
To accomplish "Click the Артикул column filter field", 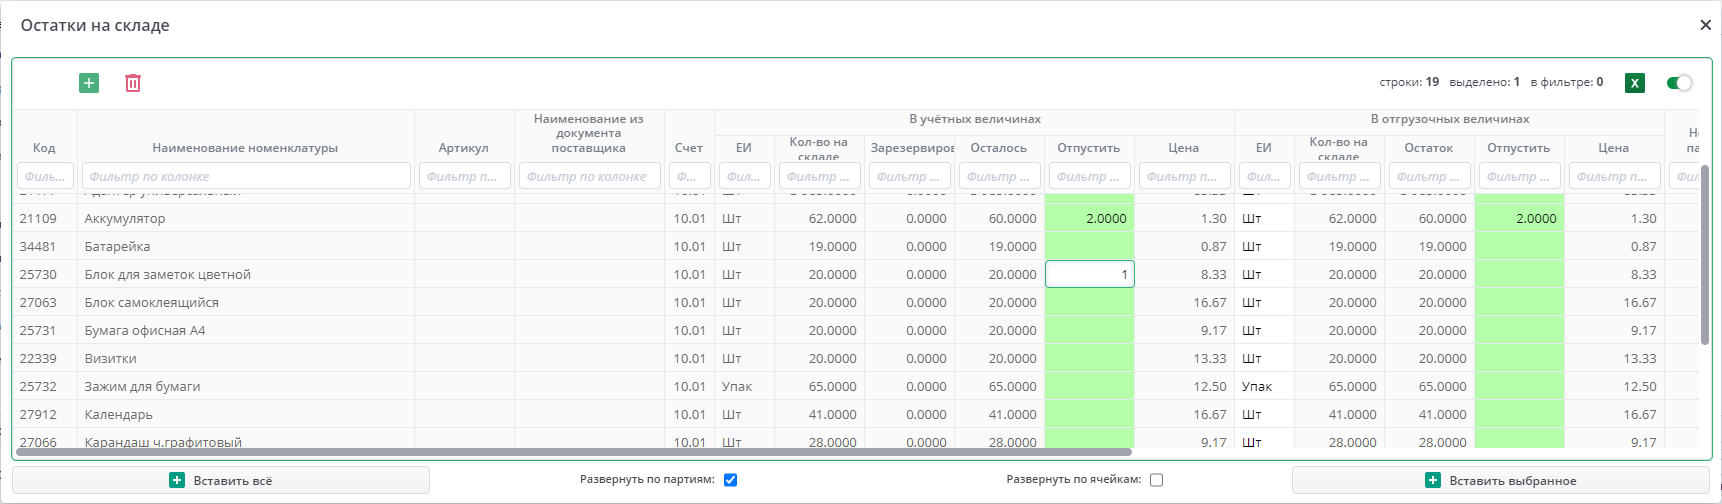I will 464,176.
